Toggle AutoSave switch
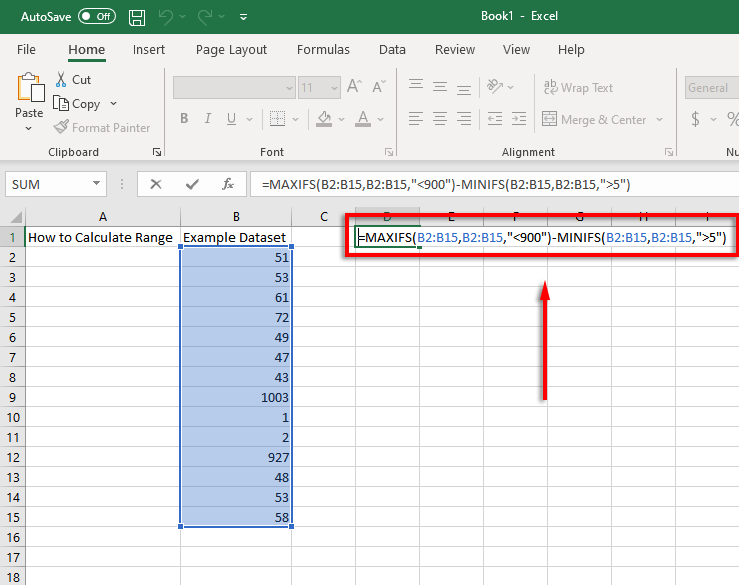This screenshot has width=739, height=585. (x=96, y=17)
